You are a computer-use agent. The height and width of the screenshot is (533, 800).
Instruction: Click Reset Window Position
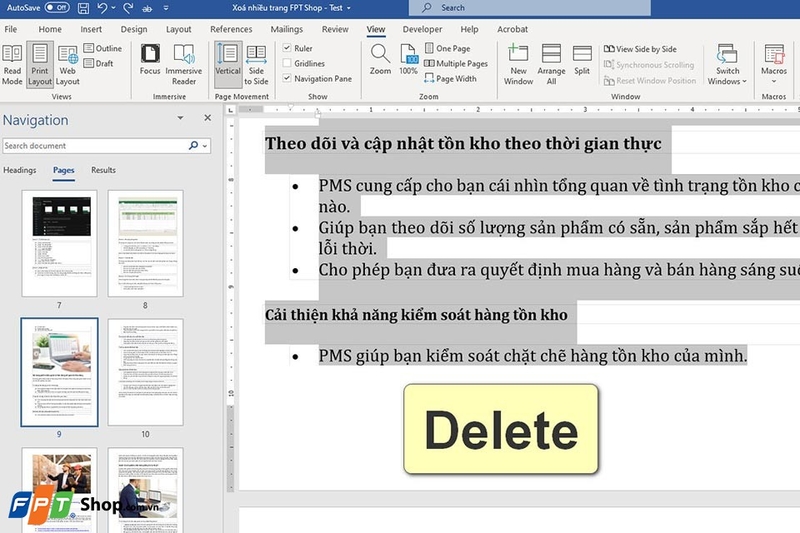click(x=650, y=81)
